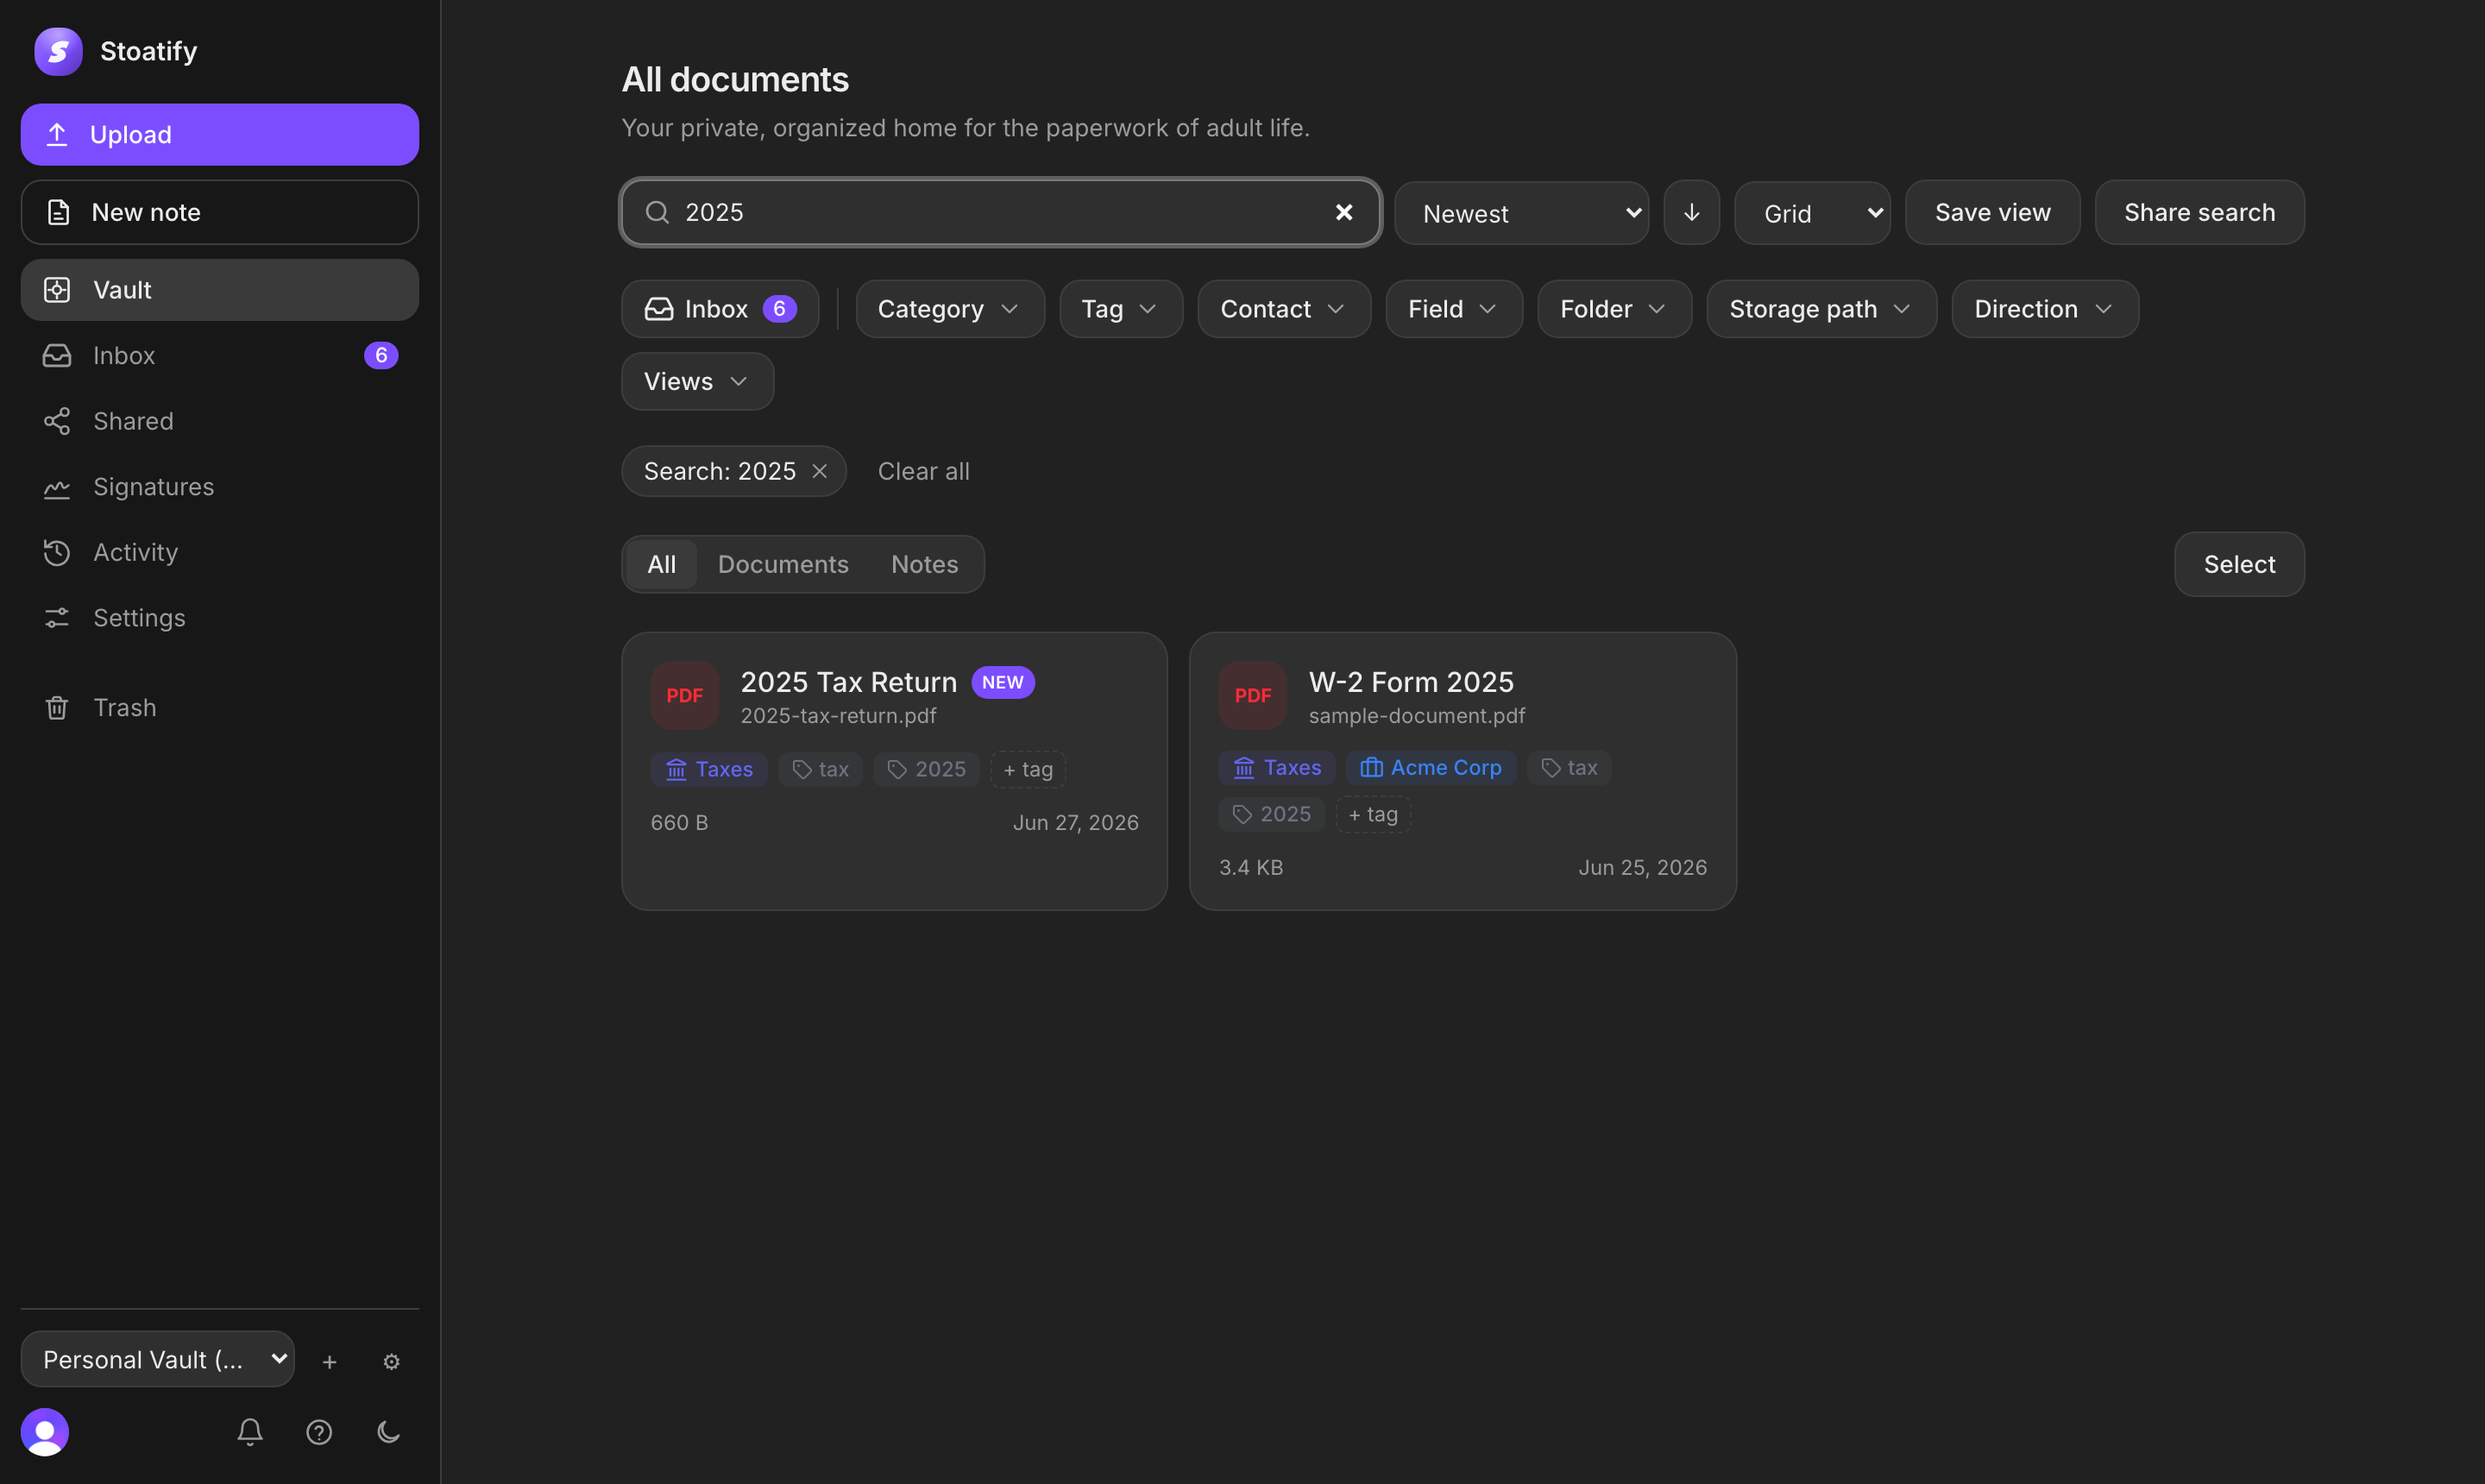Screen dimensions: 2485x1484
Task: Open the user avatar profile
Action: pyautogui.click(x=45, y=1432)
